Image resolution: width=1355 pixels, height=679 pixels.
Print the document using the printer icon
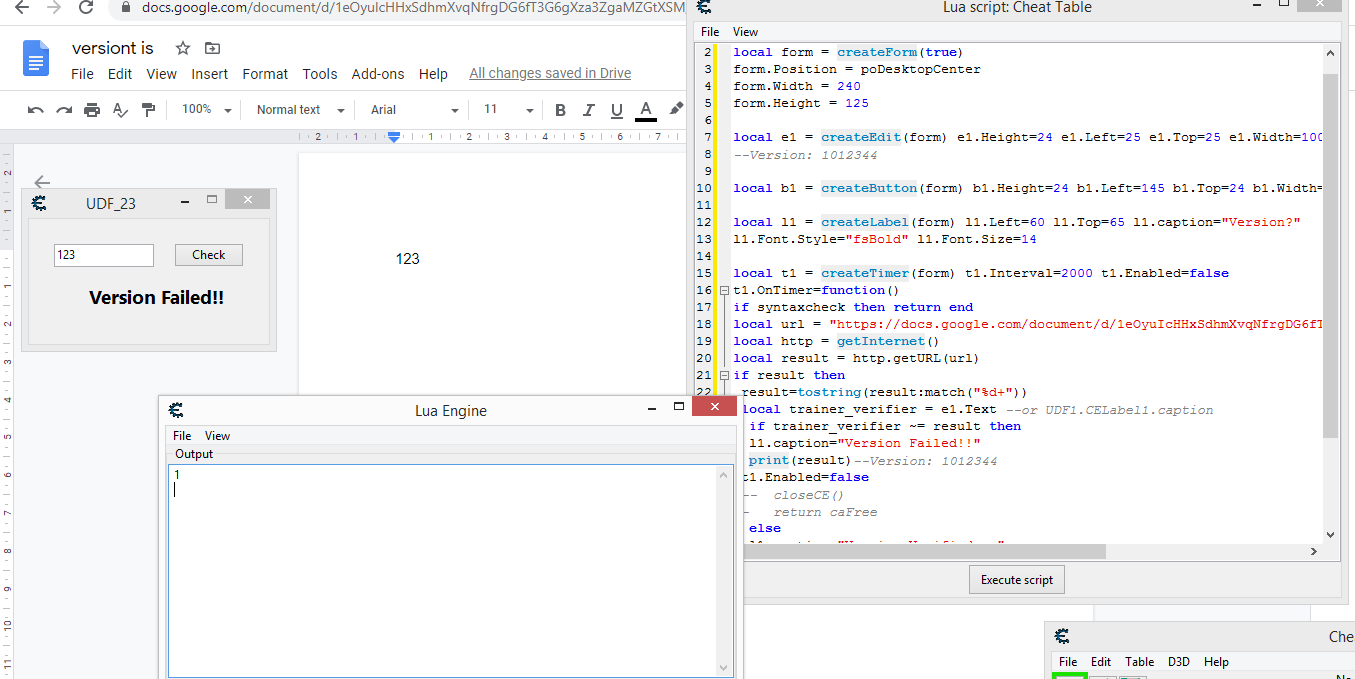point(92,110)
